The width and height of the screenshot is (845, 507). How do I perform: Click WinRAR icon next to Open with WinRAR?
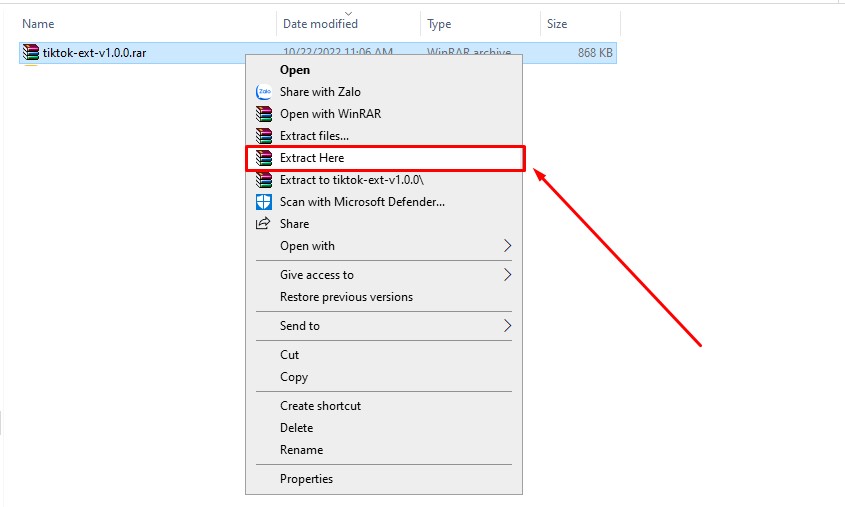click(264, 114)
